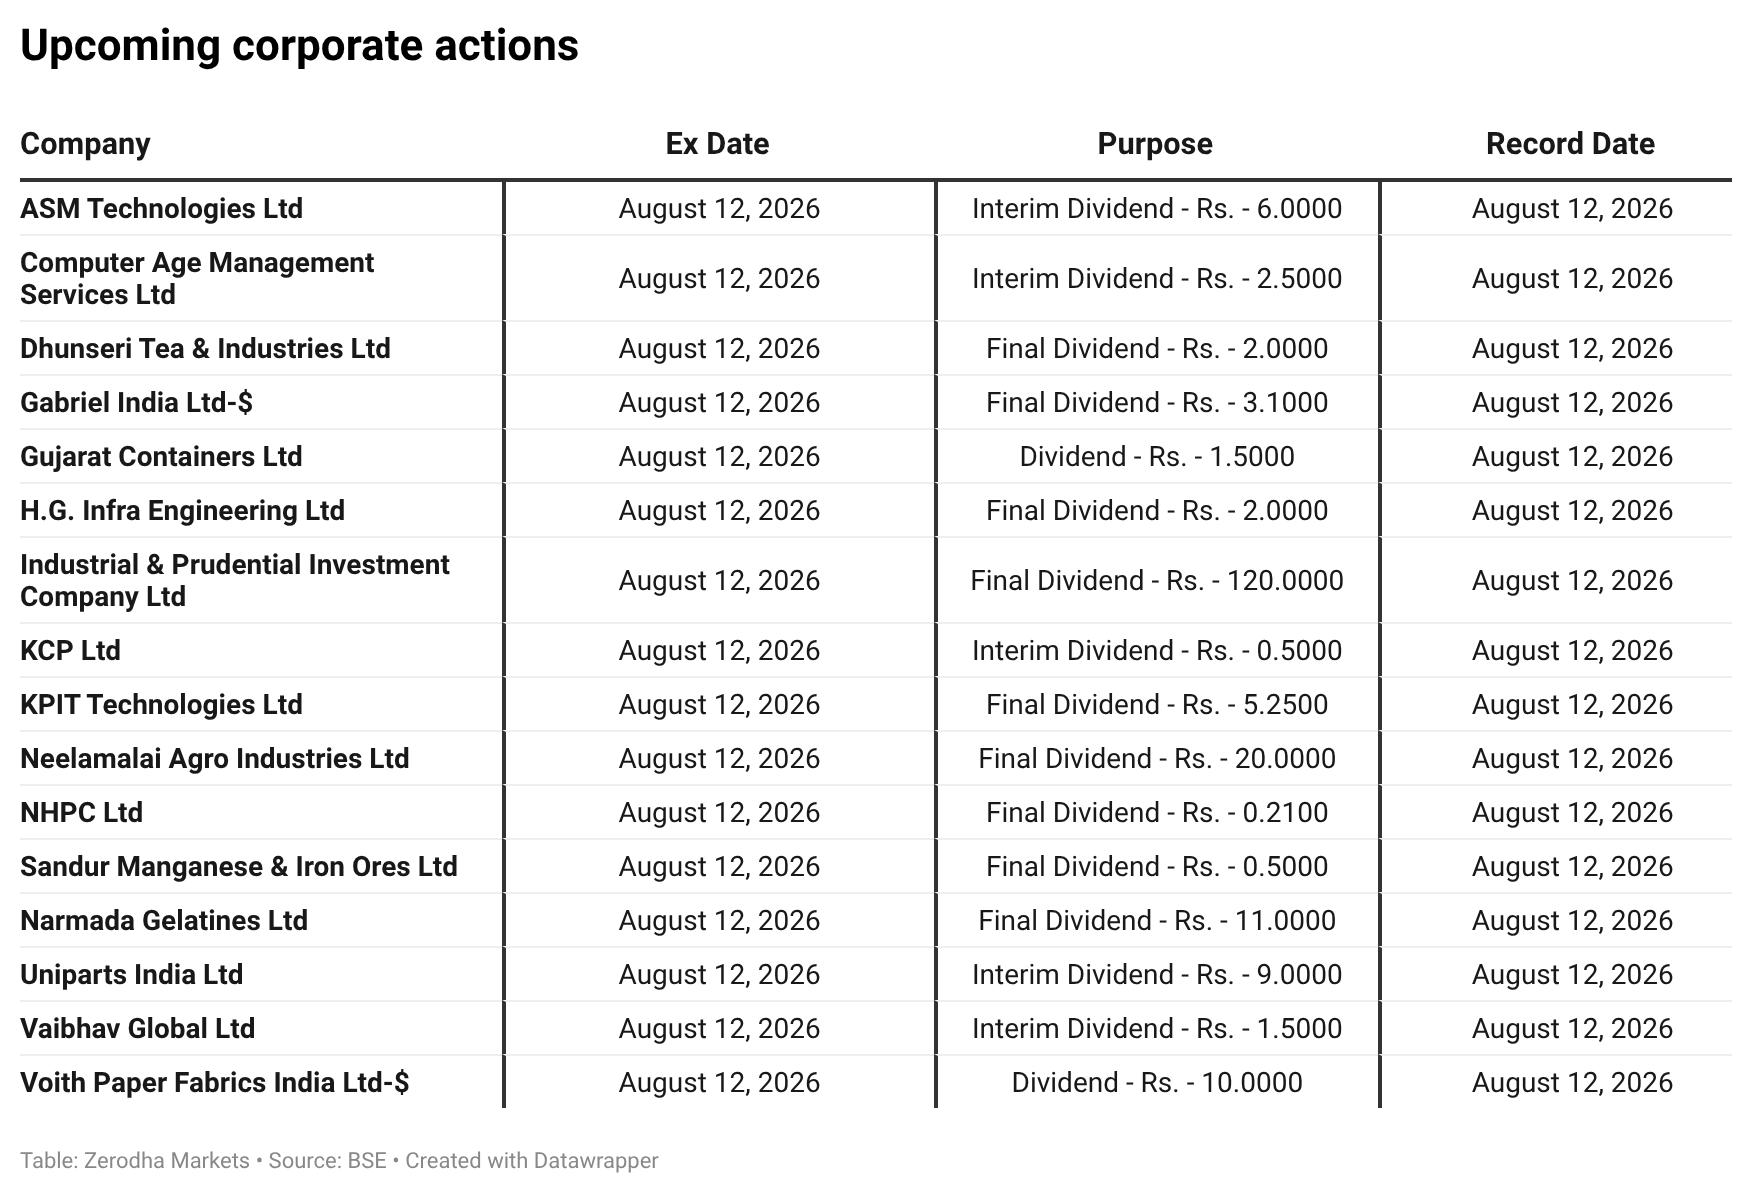1752x1194 pixels.
Task: Select the Purpose column header
Action: click(1155, 144)
